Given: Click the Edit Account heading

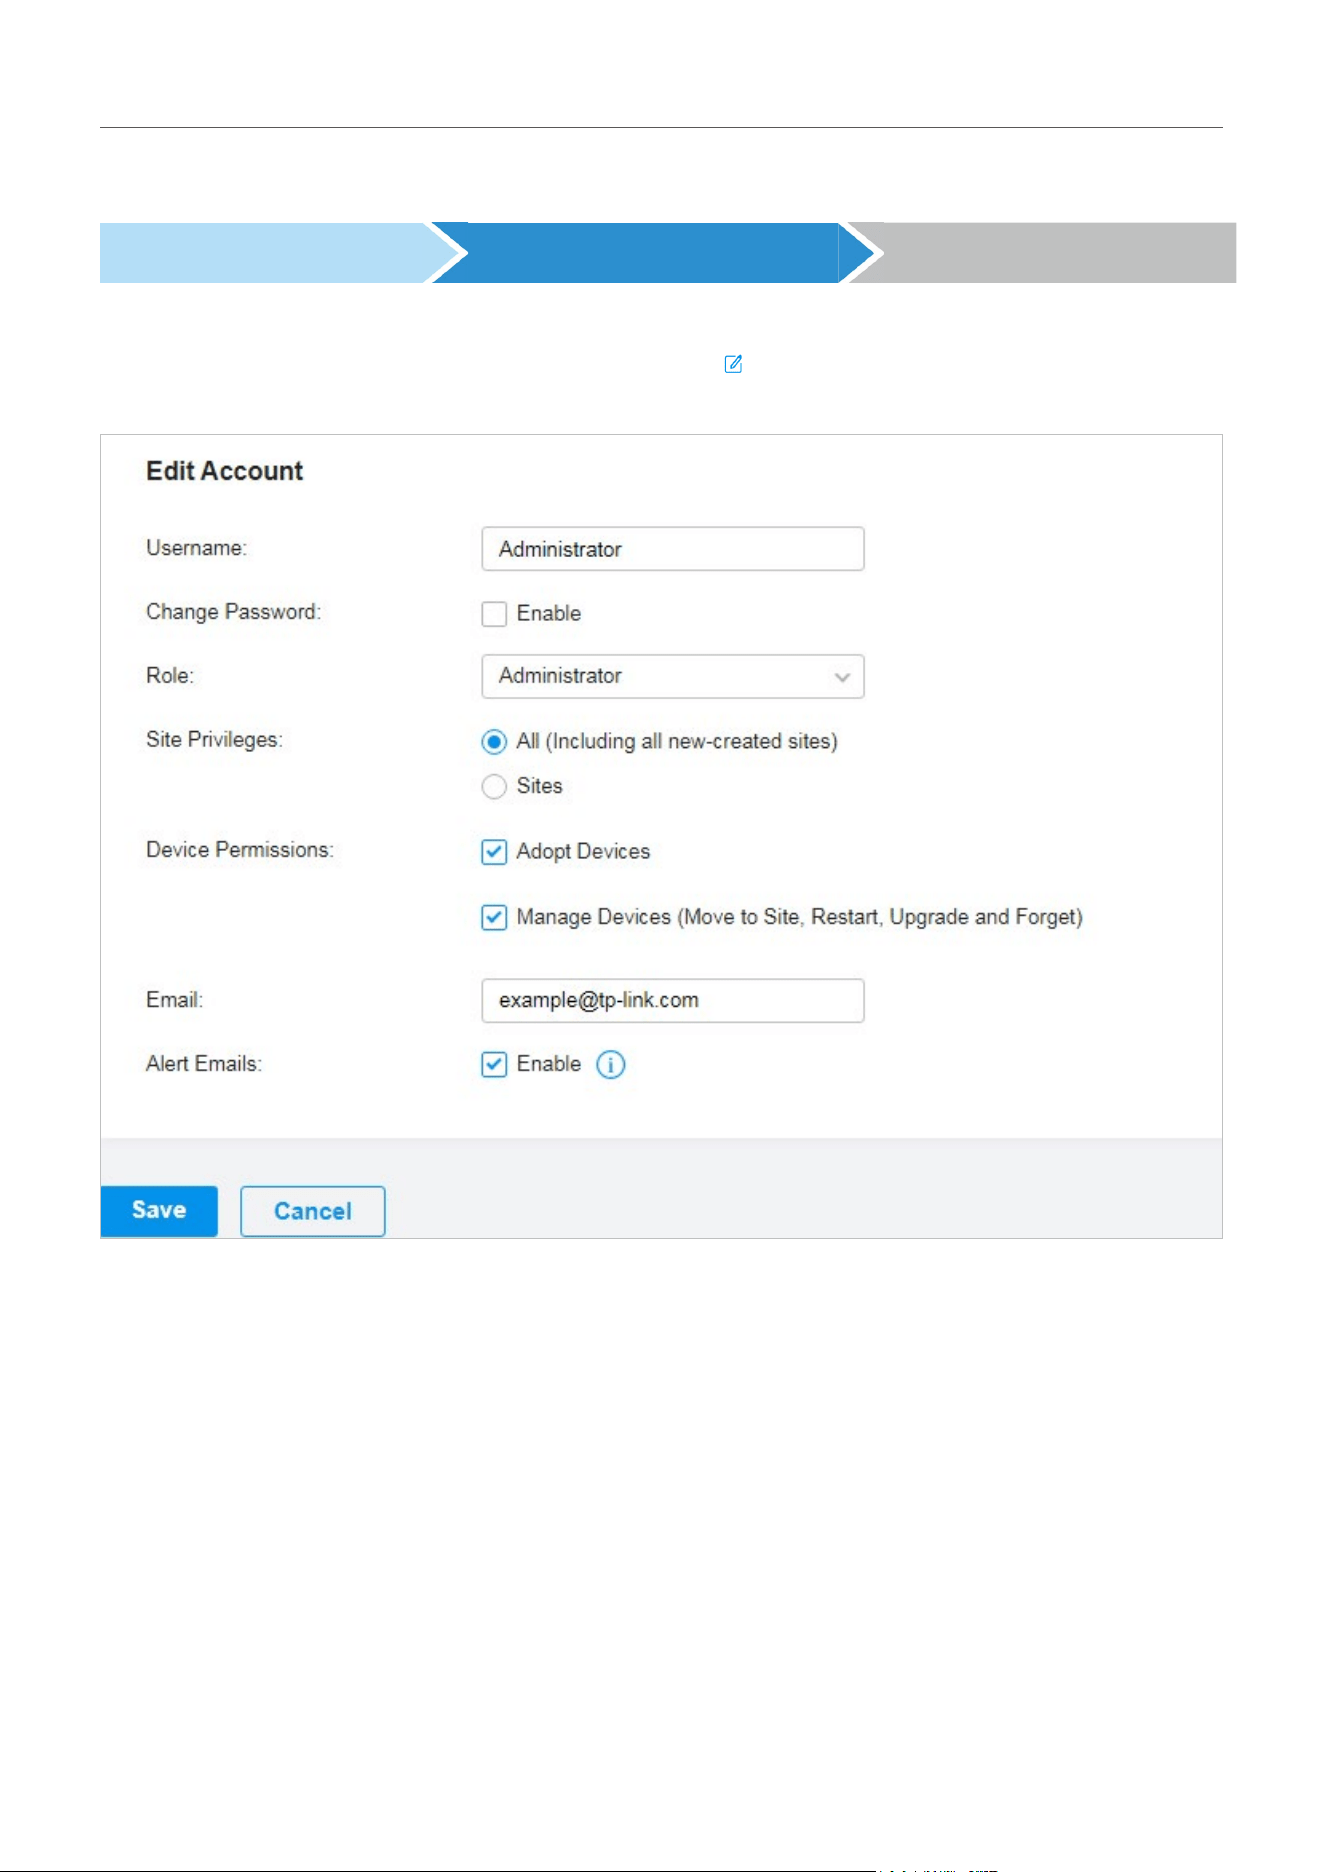Looking at the screenshot, I should [x=225, y=471].
